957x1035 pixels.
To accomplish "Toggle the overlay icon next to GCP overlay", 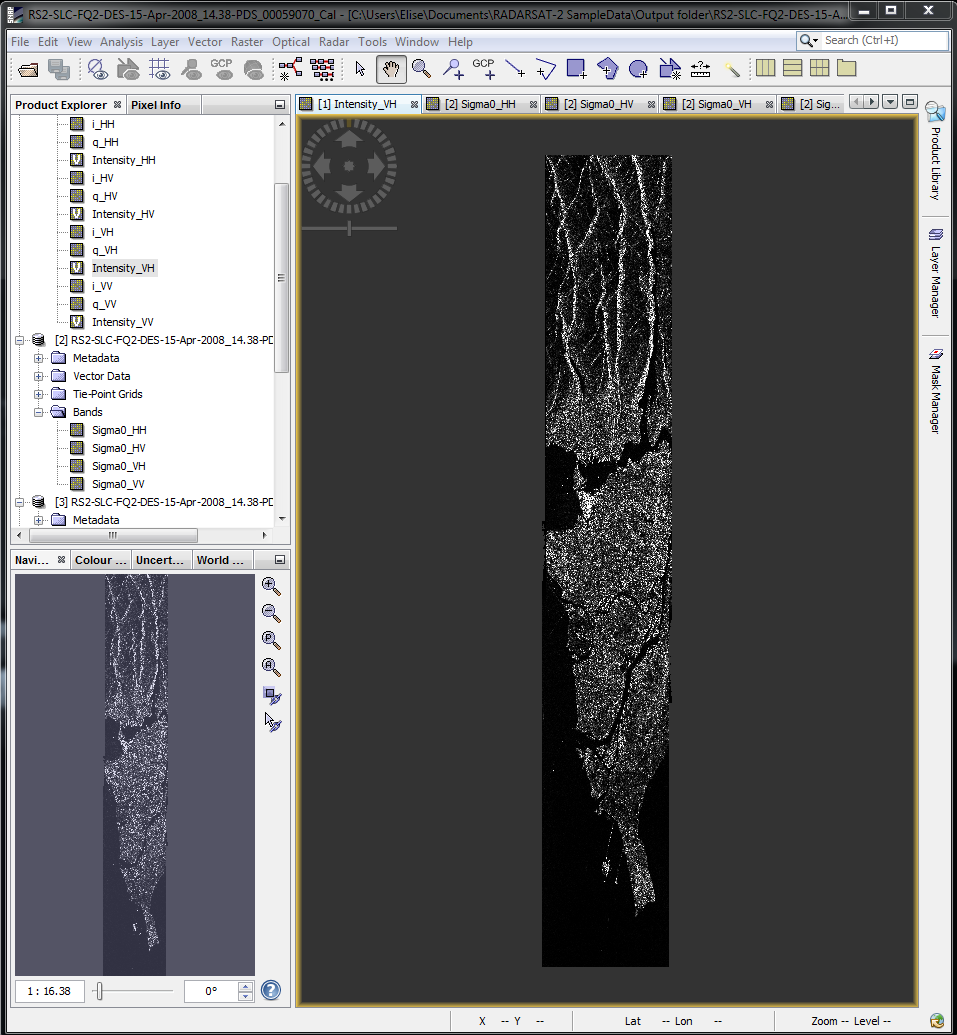I will pos(253,69).
